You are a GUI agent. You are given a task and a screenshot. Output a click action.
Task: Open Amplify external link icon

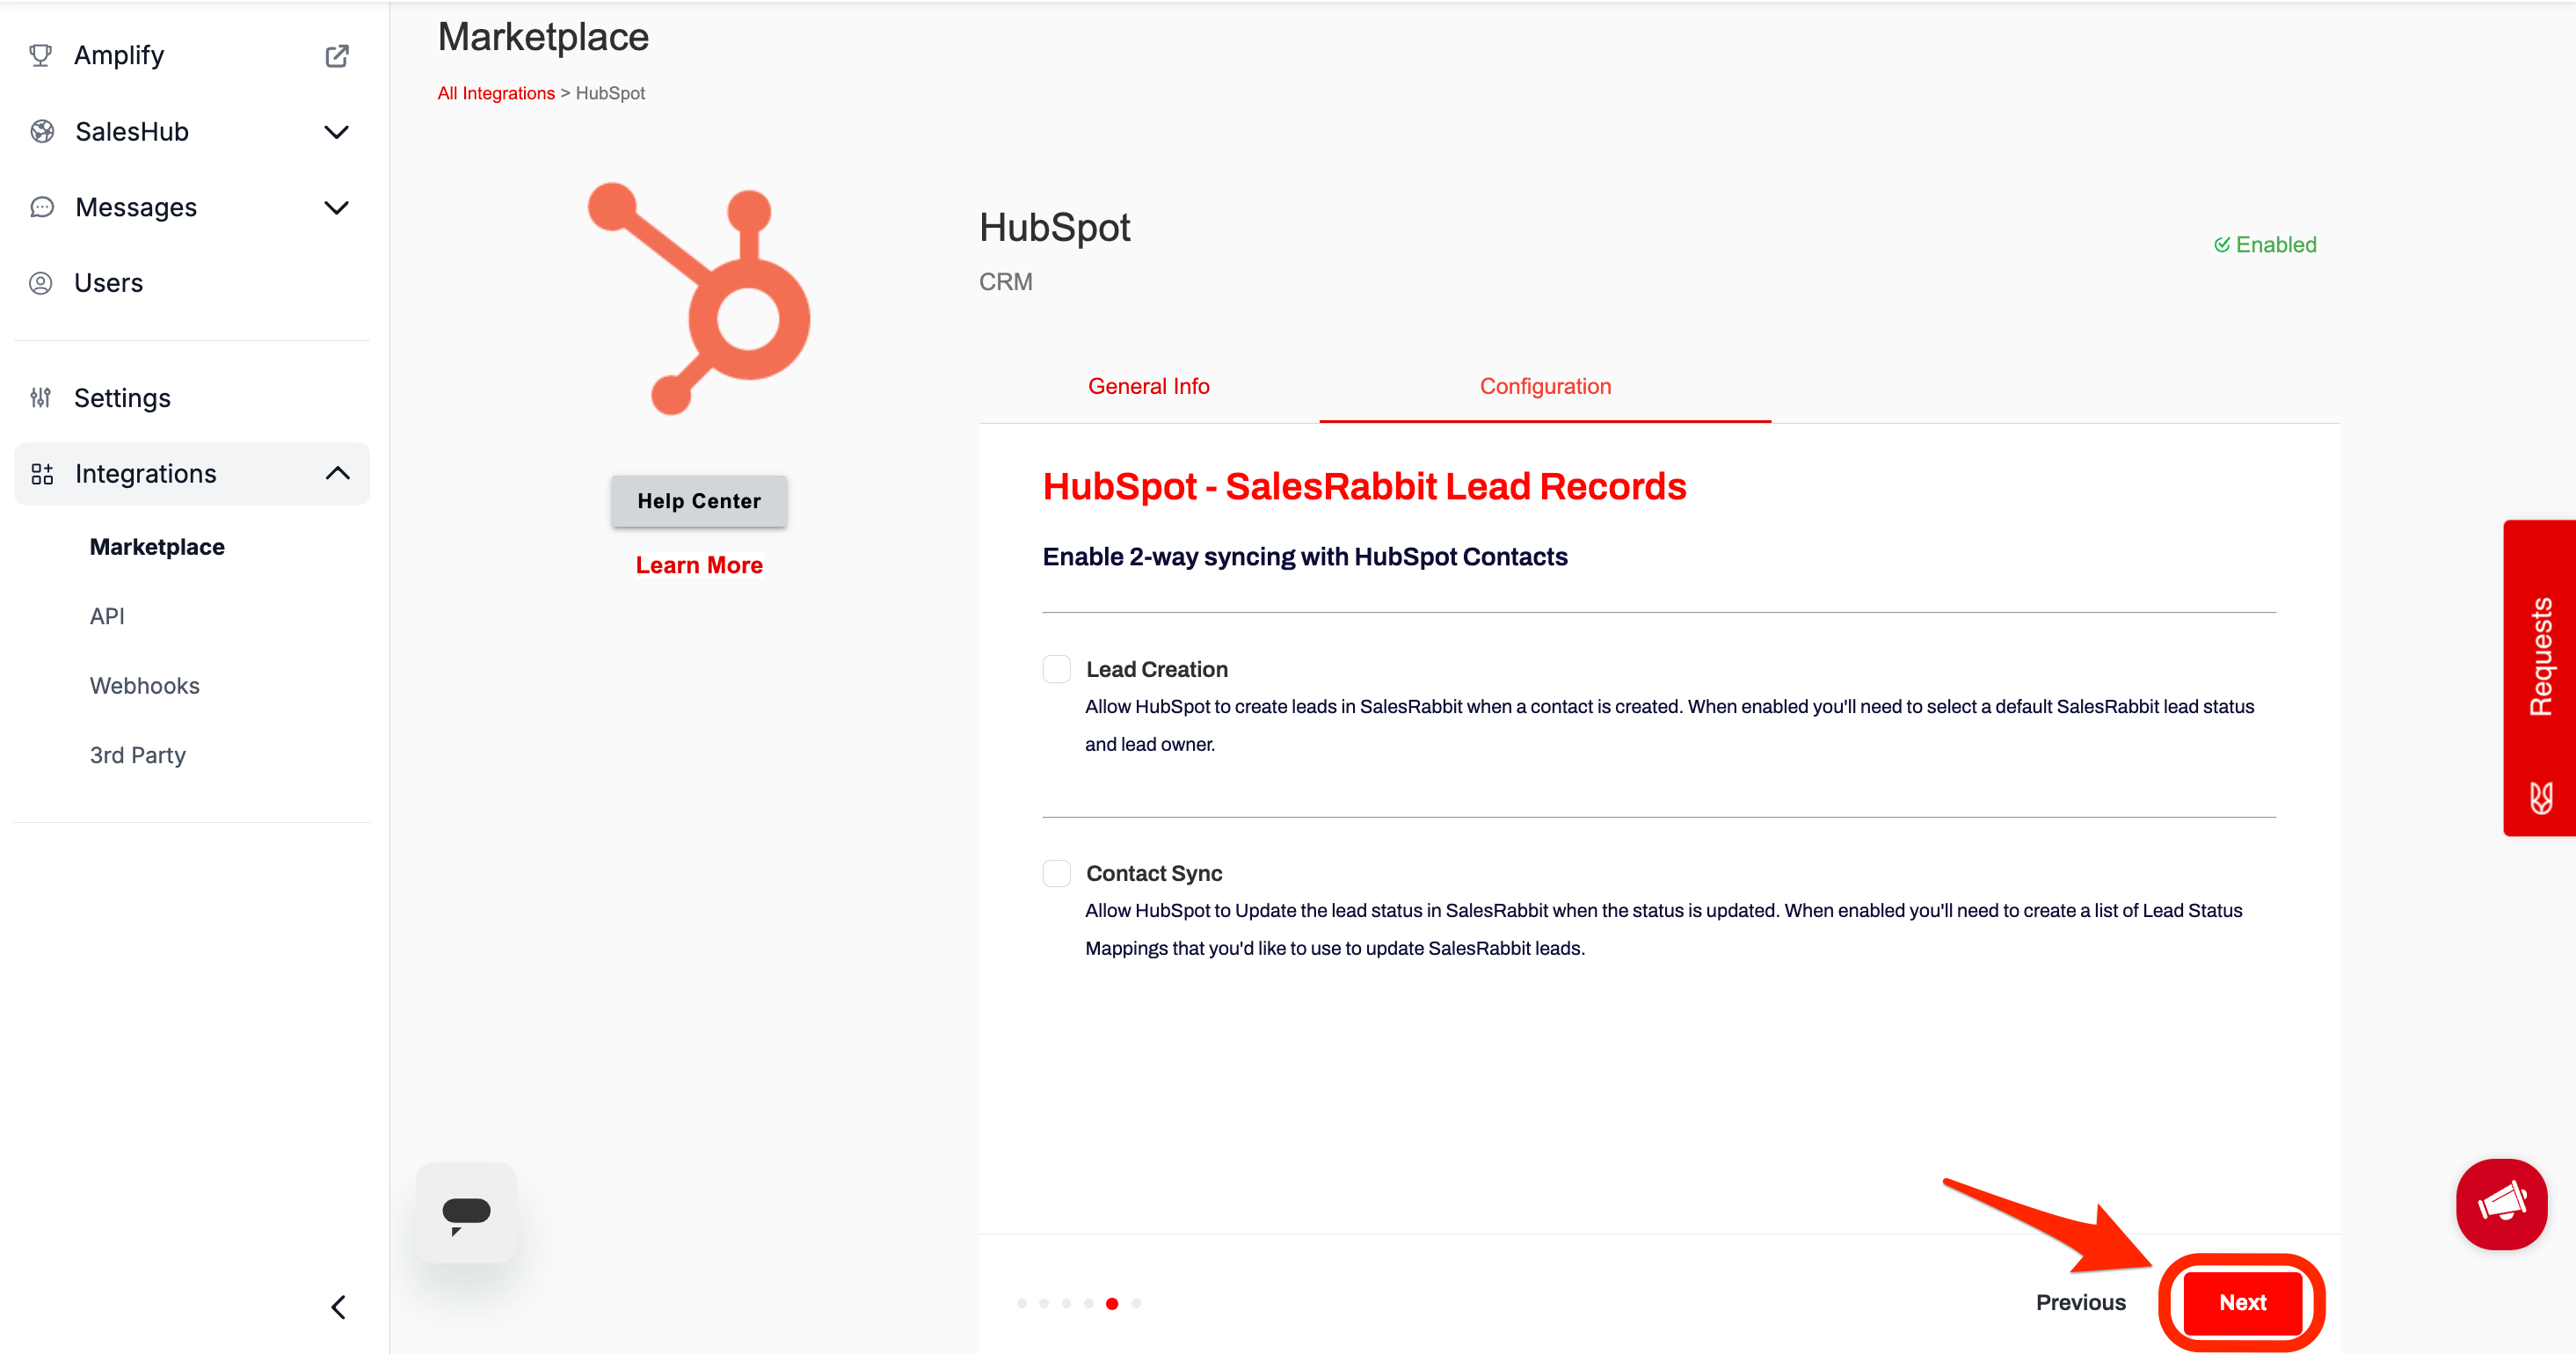[x=337, y=56]
